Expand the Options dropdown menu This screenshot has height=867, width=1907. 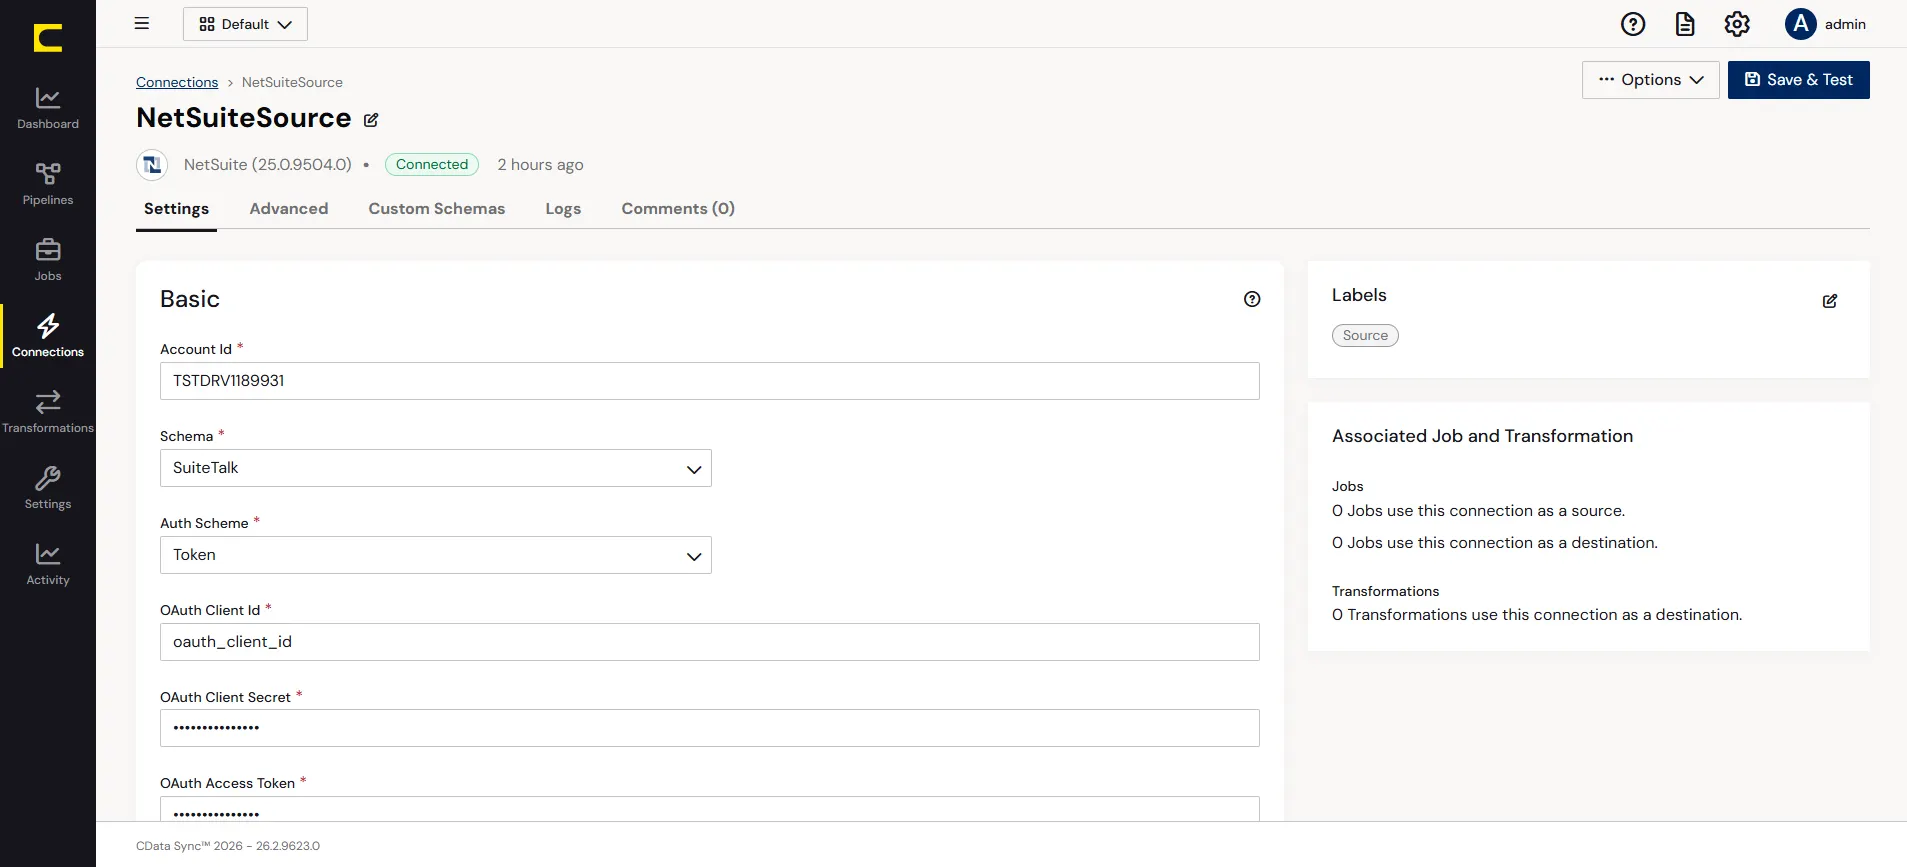pyautogui.click(x=1651, y=80)
